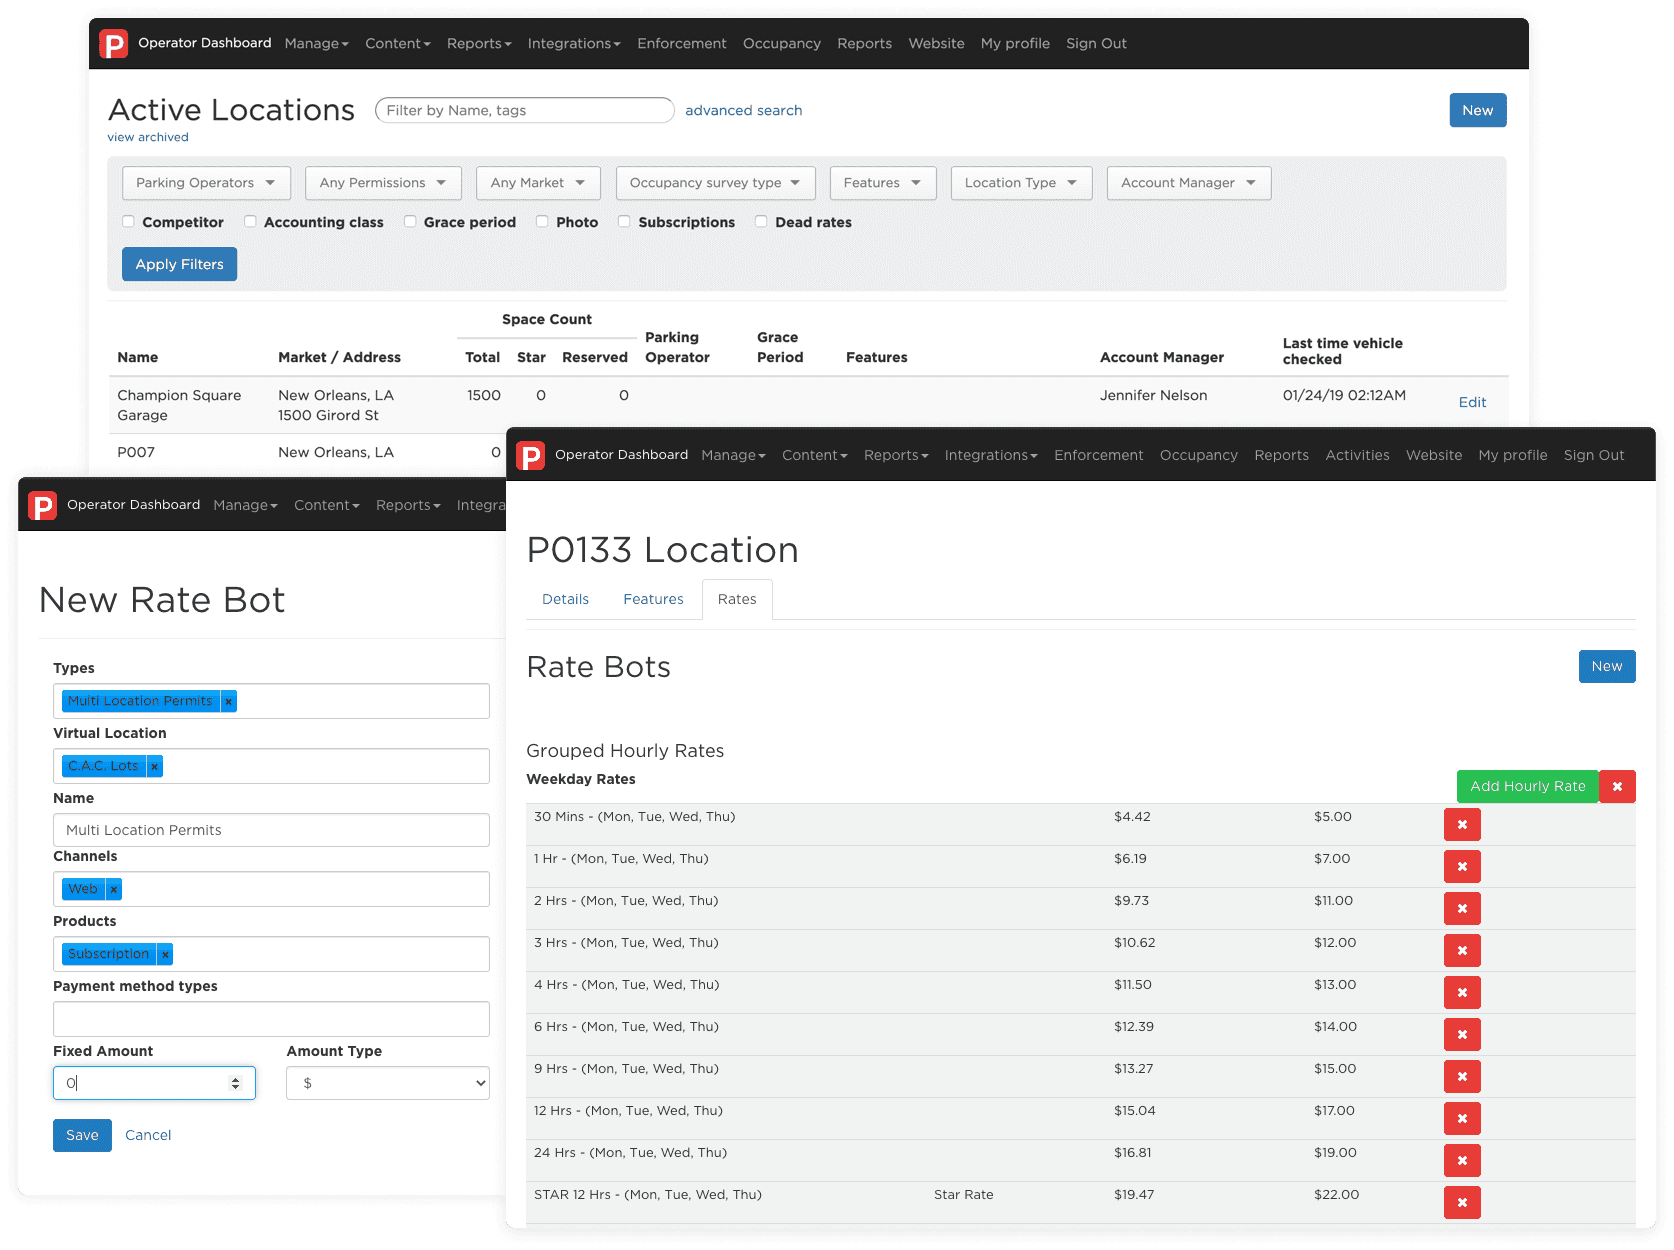The height and width of the screenshot is (1250, 1674).
Task: Enable the Competitor filter checkbox
Action: tap(128, 221)
